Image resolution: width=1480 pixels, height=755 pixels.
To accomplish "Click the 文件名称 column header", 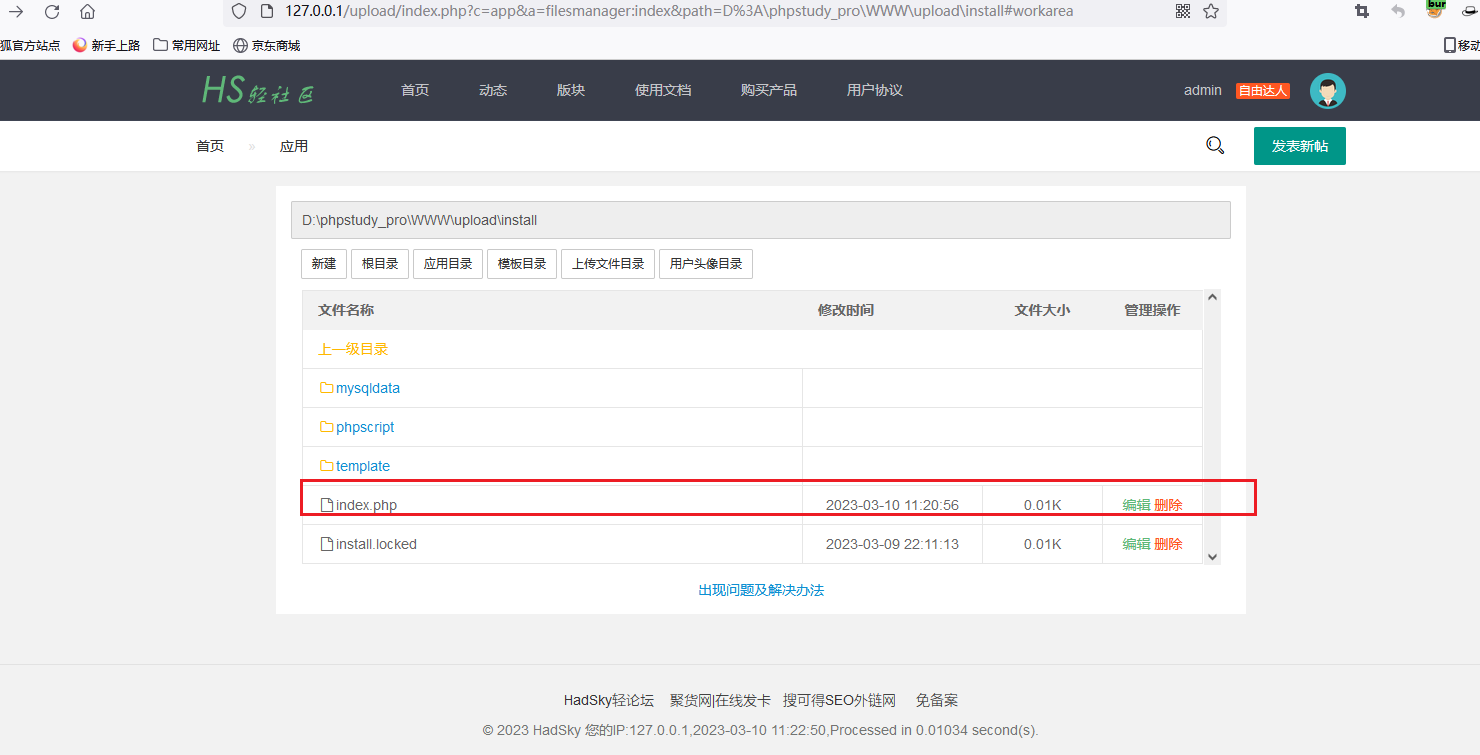I will (x=346, y=310).
